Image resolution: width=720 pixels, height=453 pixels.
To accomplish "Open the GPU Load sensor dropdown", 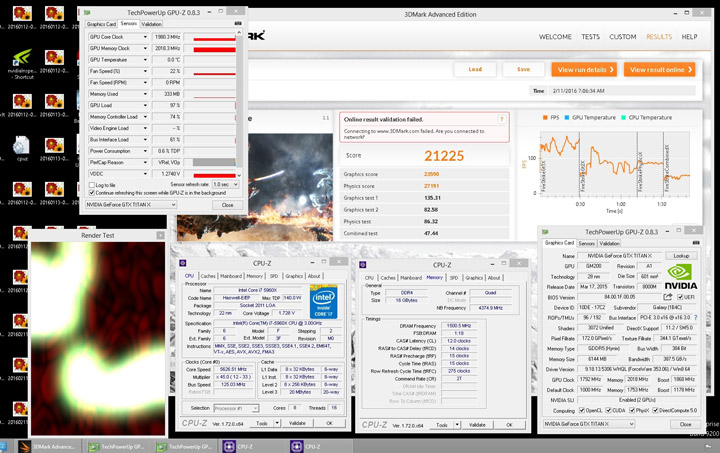I will 145,105.
